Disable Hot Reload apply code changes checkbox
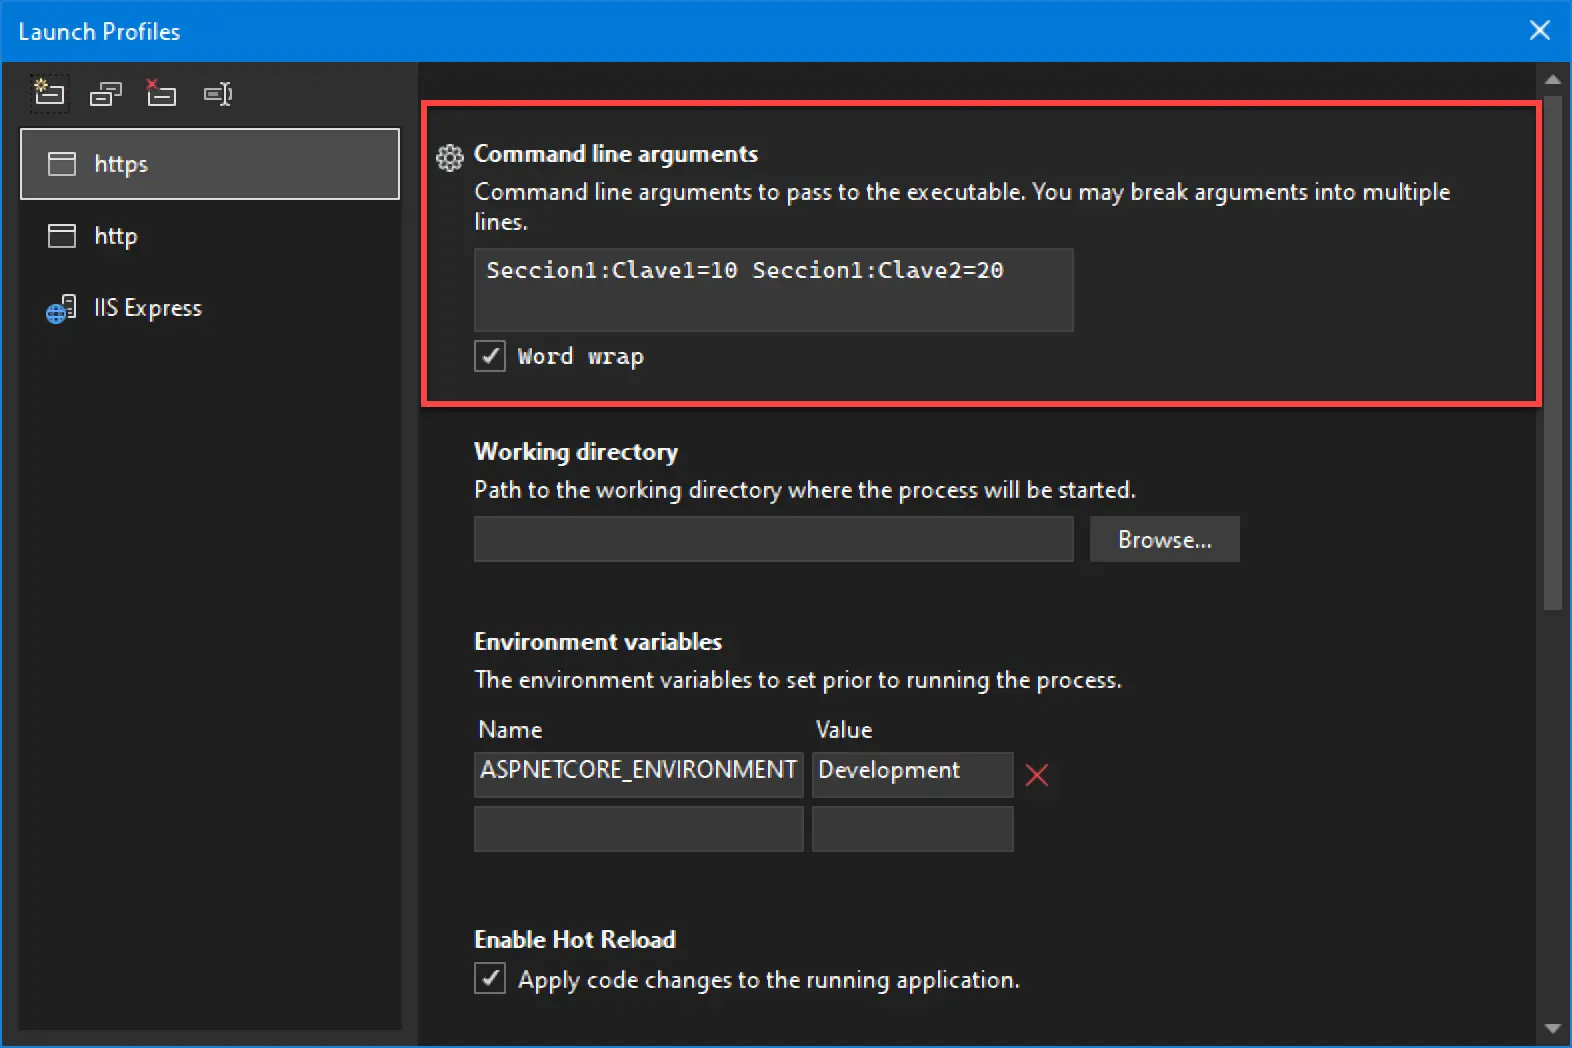This screenshot has width=1572, height=1048. point(490,978)
